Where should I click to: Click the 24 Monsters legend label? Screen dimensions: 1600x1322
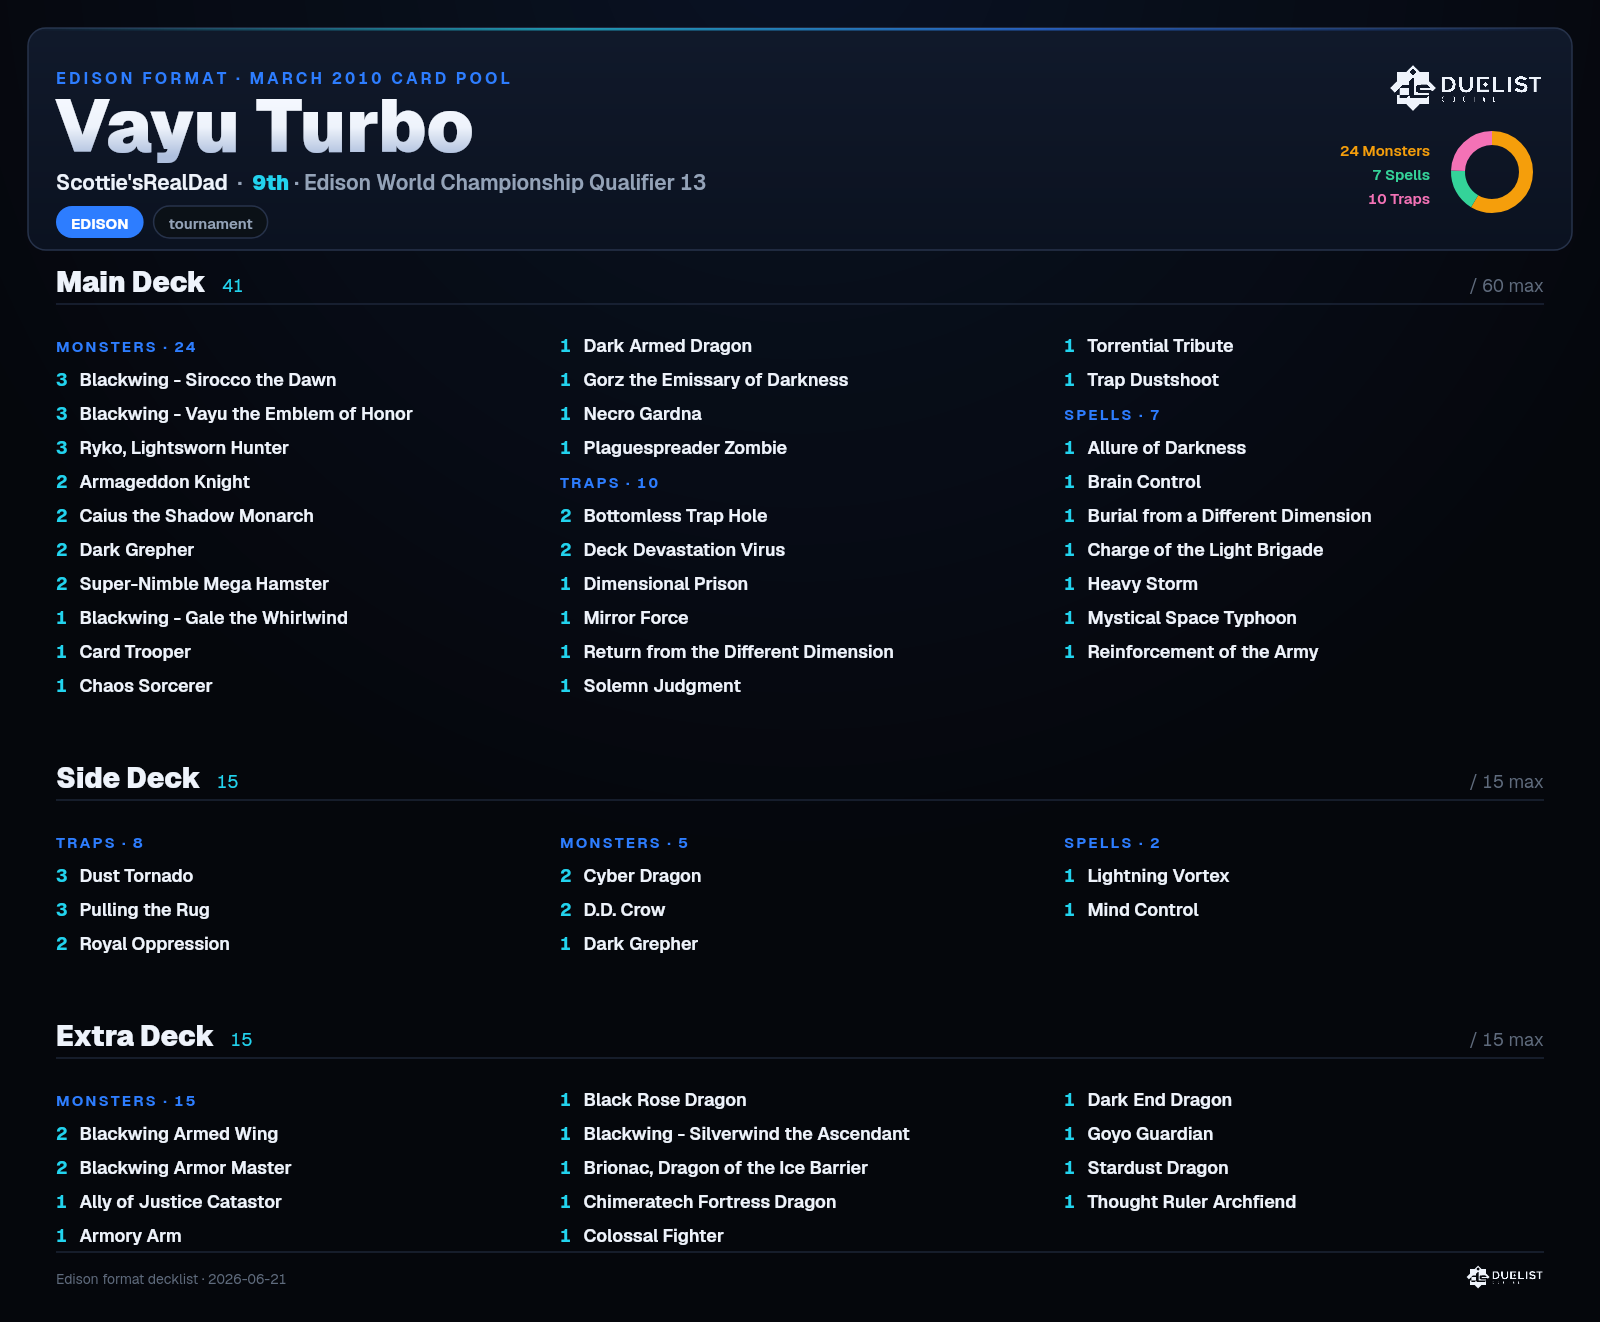point(1385,151)
